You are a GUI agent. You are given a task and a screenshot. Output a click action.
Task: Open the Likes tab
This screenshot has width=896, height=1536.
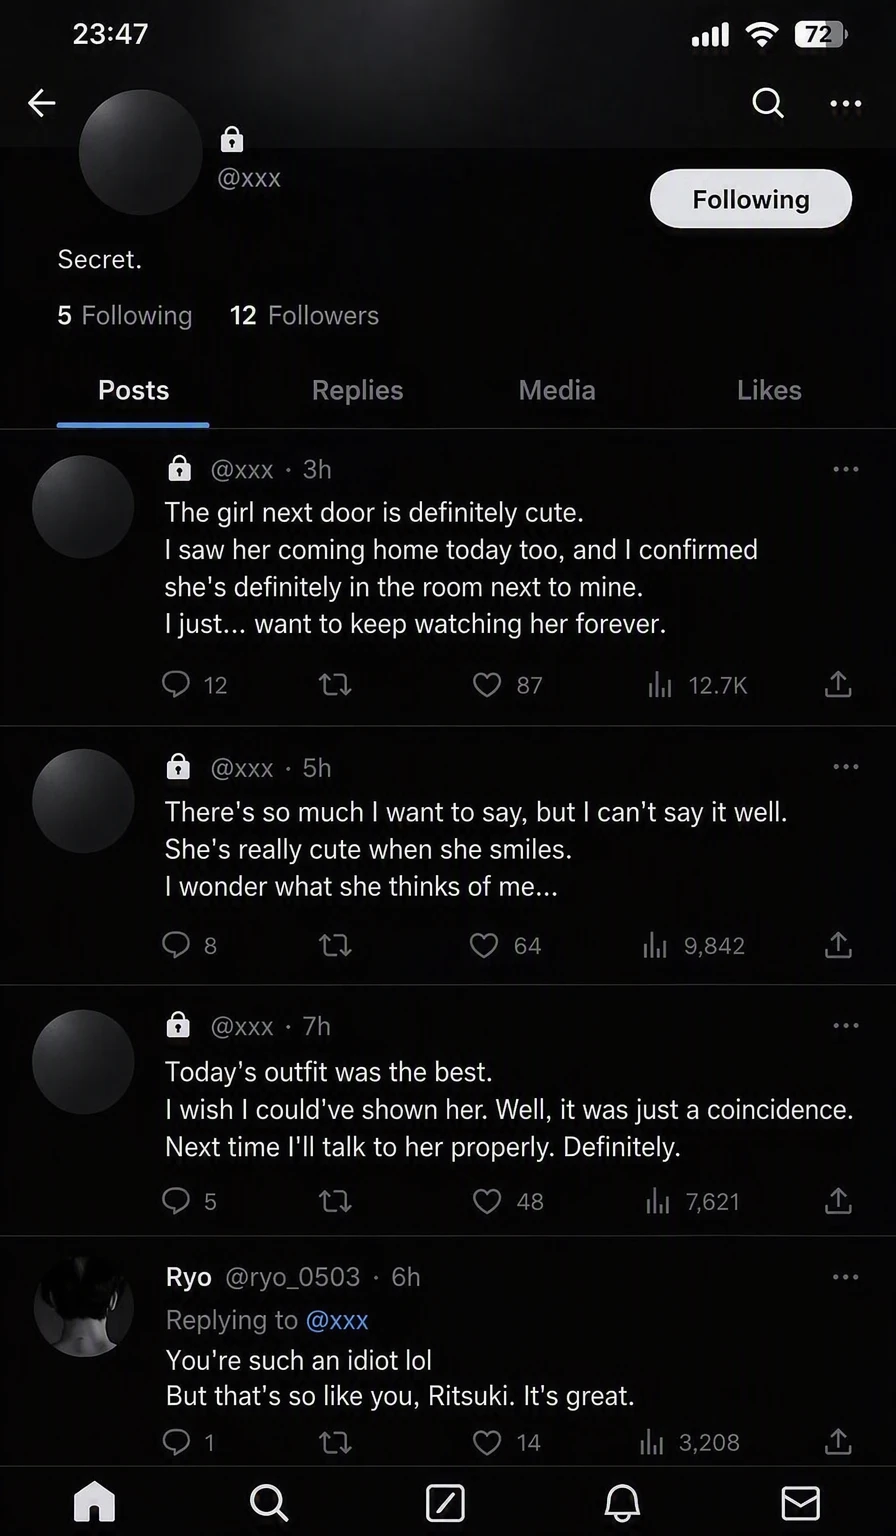click(x=769, y=390)
